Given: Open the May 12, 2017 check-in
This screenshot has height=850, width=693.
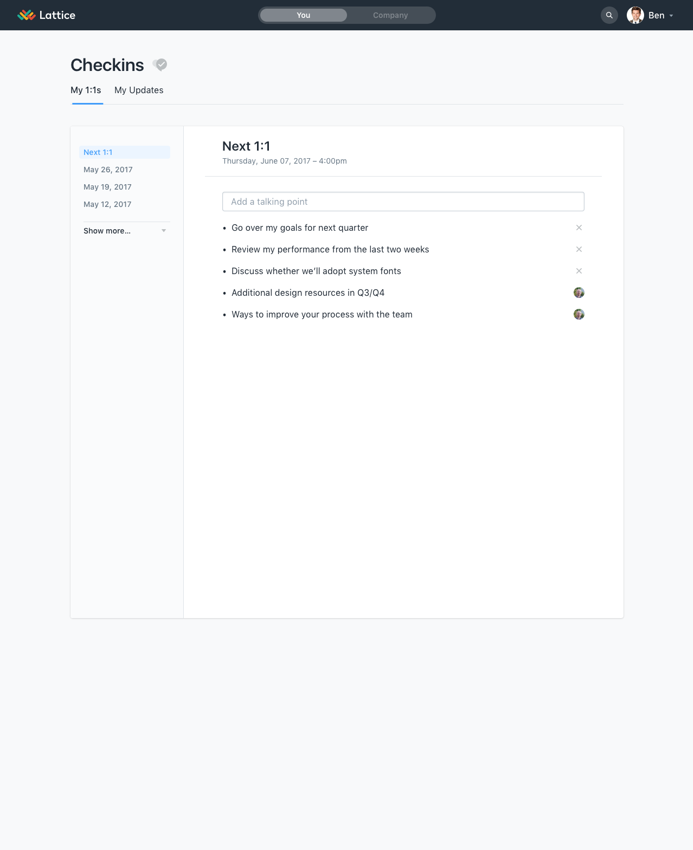Looking at the screenshot, I should (x=107, y=204).
